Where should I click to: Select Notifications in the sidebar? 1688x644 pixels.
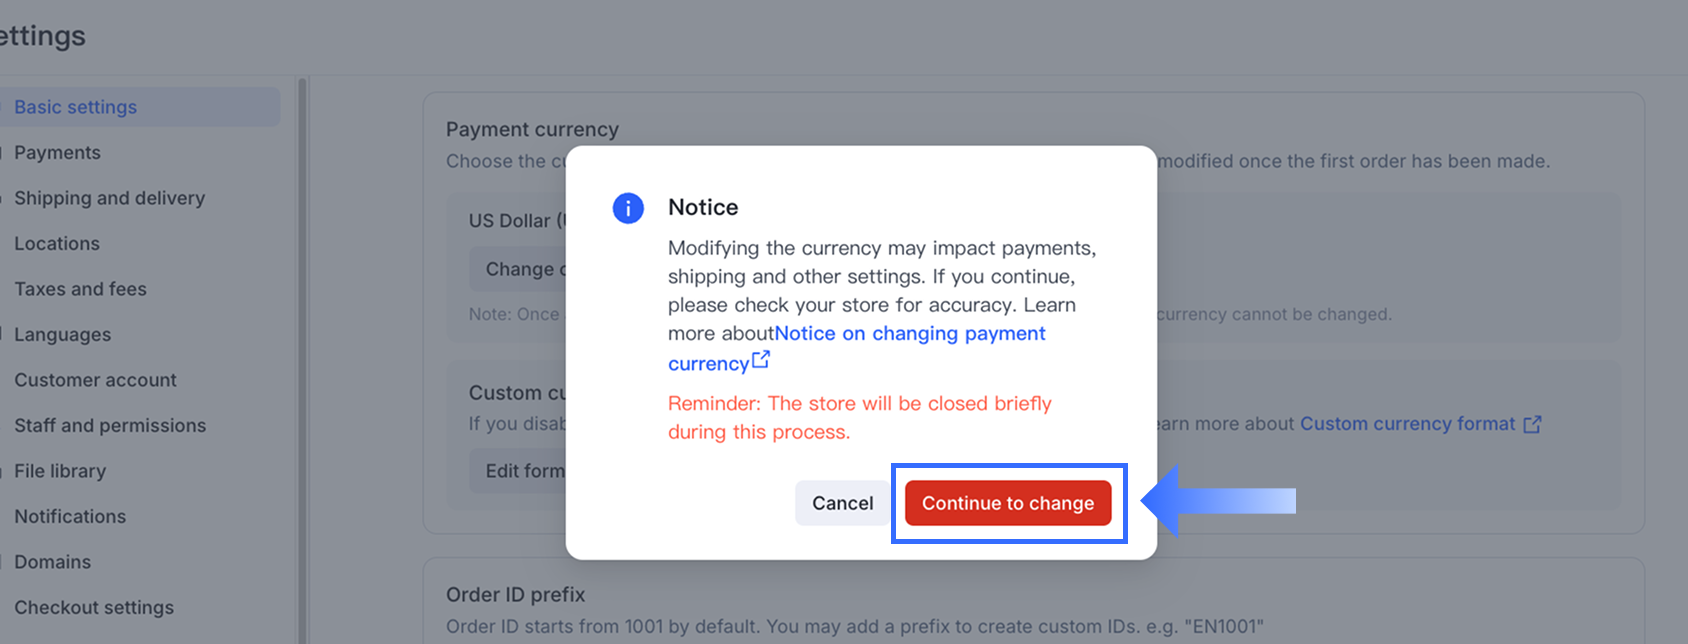[70, 517]
